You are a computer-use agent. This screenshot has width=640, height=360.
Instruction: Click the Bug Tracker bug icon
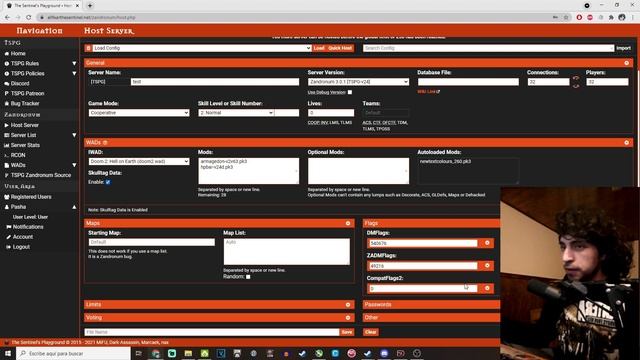pos(7,104)
